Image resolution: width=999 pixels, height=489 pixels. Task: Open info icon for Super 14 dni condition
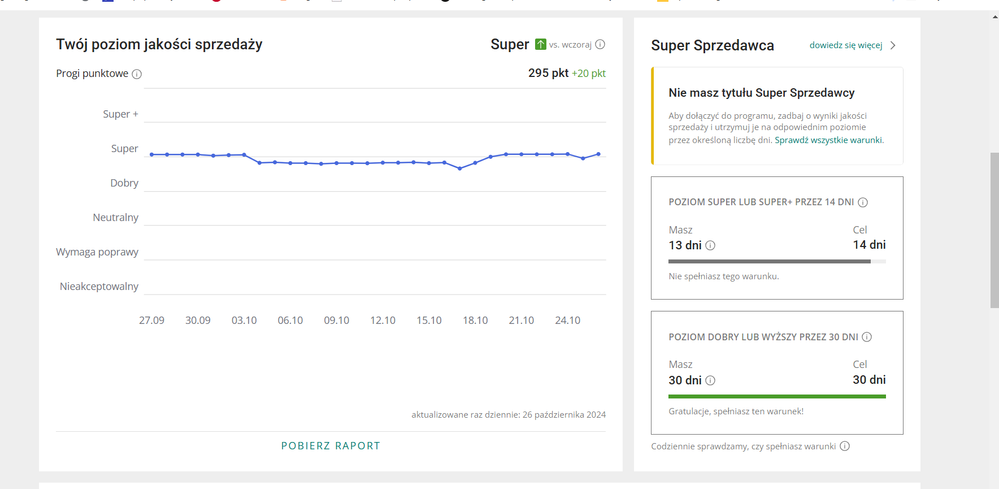click(862, 202)
